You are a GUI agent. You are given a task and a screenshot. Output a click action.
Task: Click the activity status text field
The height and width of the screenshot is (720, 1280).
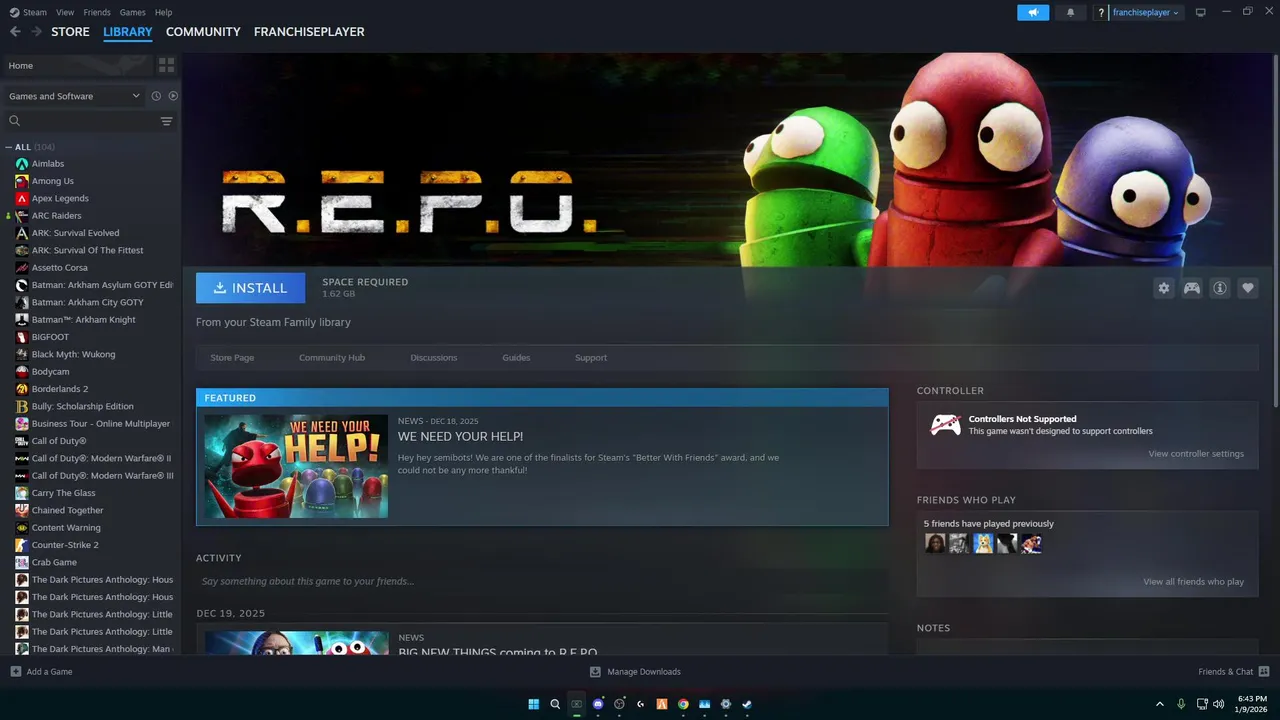542,581
